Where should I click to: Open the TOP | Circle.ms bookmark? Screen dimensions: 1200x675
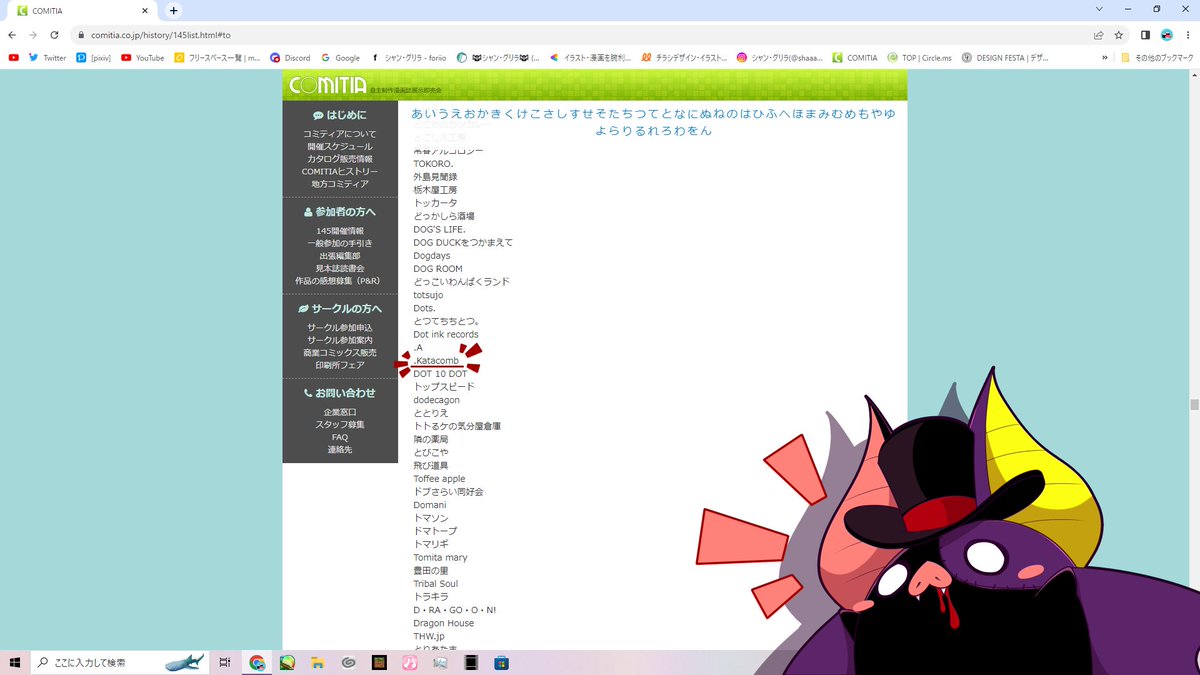[x=919, y=58]
